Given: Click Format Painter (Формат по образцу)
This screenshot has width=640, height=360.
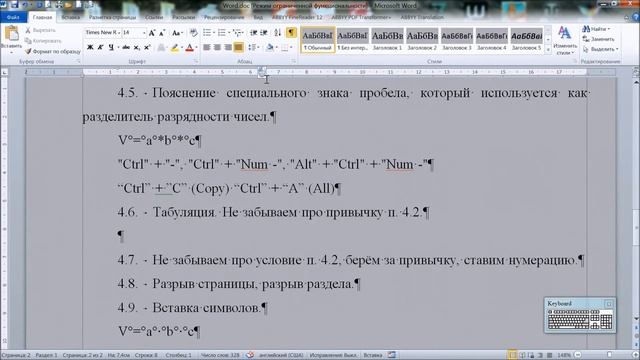Looking at the screenshot, I should click(x=52, y=51).
